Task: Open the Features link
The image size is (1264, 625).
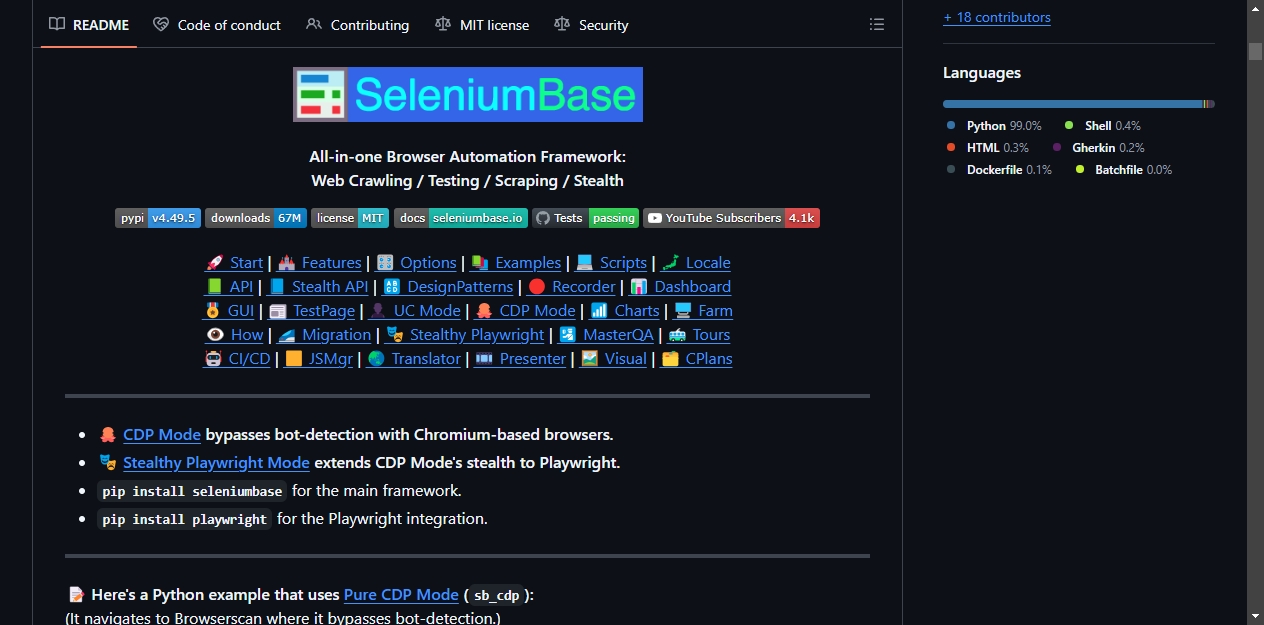Action: (x=319, y=263)
